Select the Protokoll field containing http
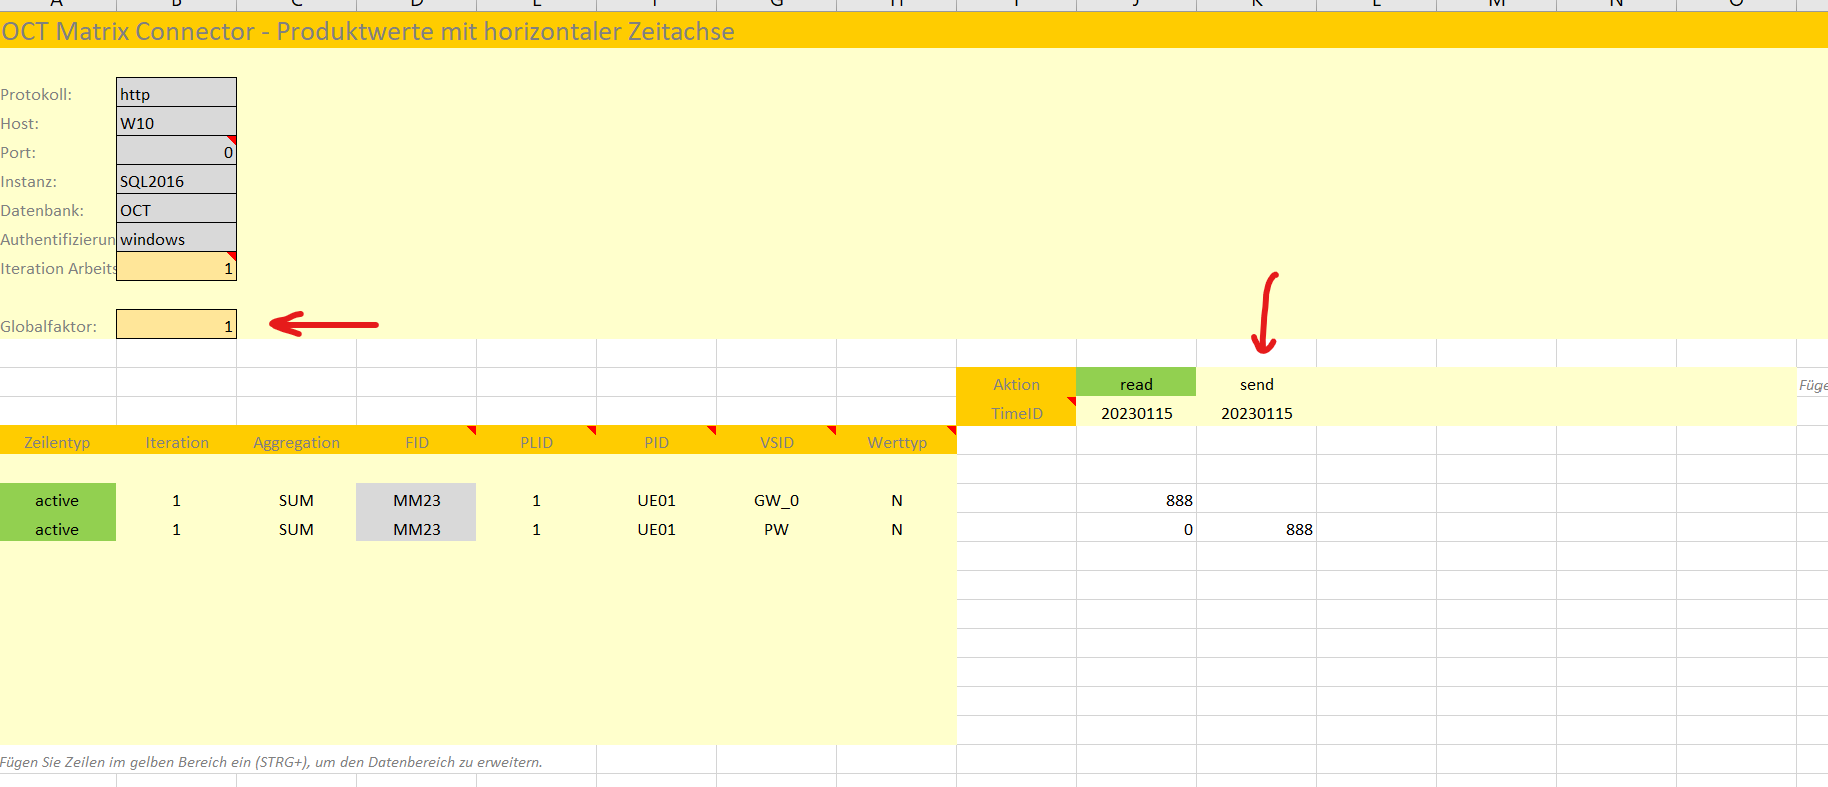 coord(176,94)
